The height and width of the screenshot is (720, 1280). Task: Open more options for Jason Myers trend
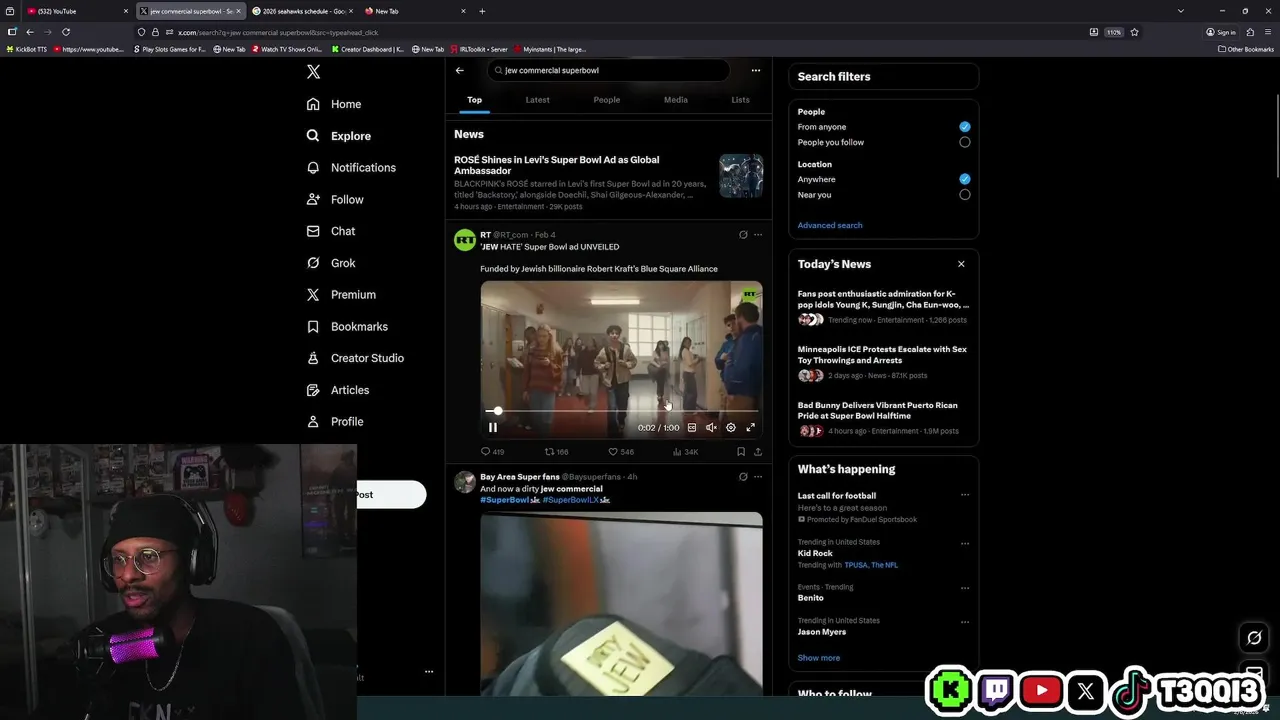965,622
